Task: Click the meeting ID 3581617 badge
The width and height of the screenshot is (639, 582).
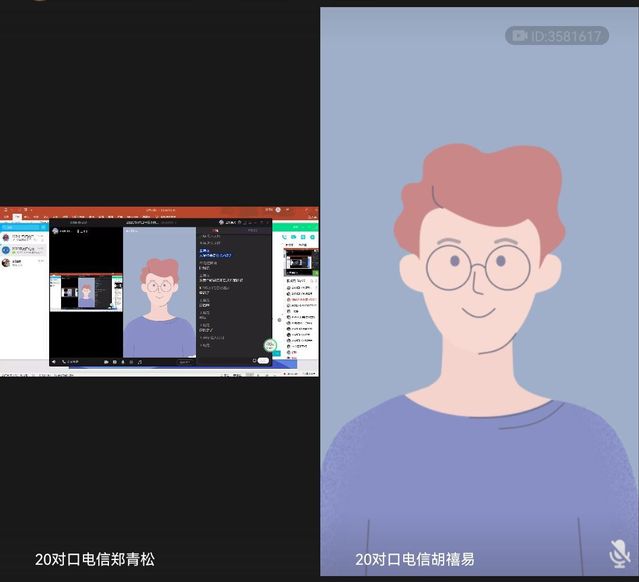Action: click(x=566, y=36)
